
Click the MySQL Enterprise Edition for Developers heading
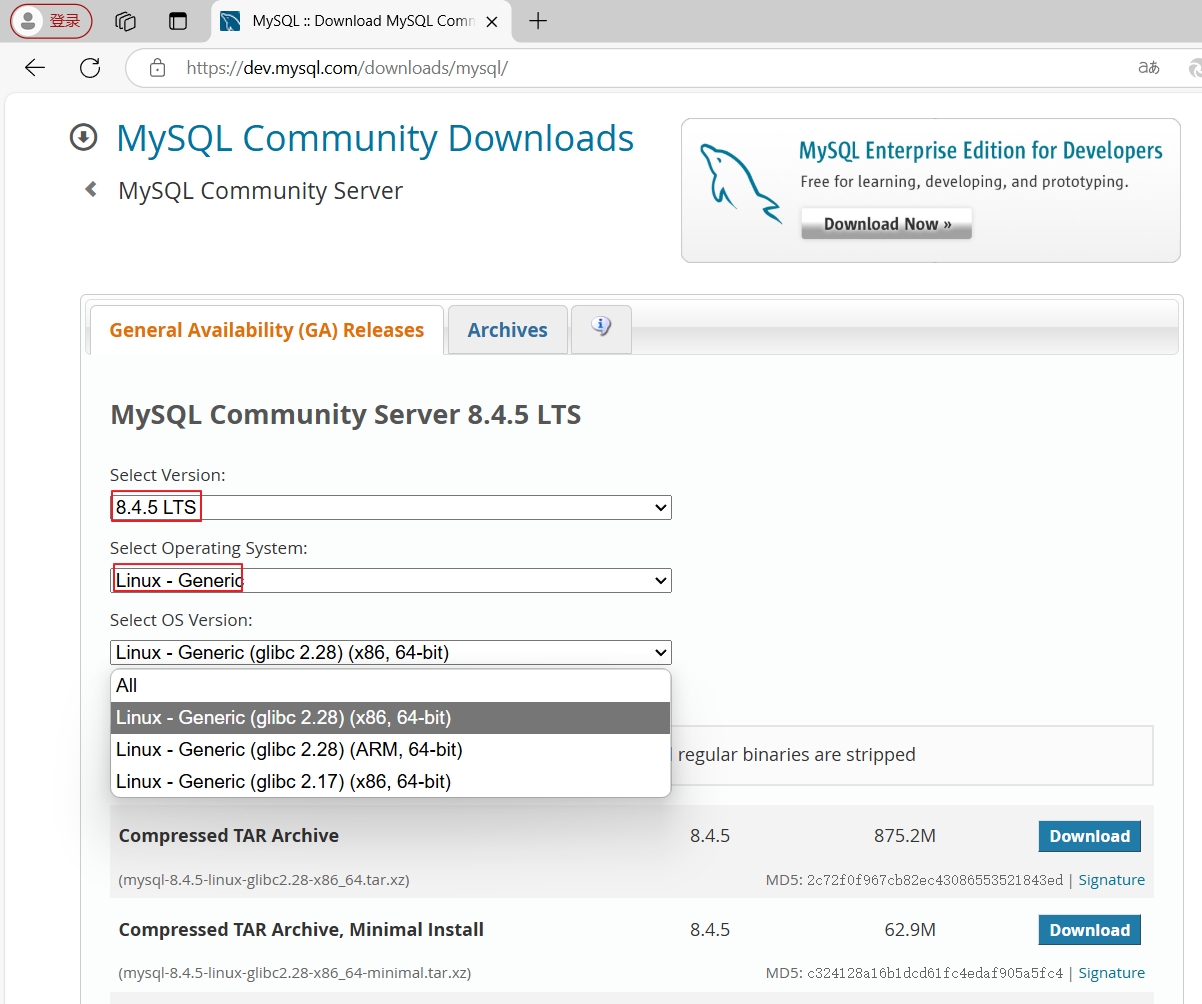tap(981, 151)
